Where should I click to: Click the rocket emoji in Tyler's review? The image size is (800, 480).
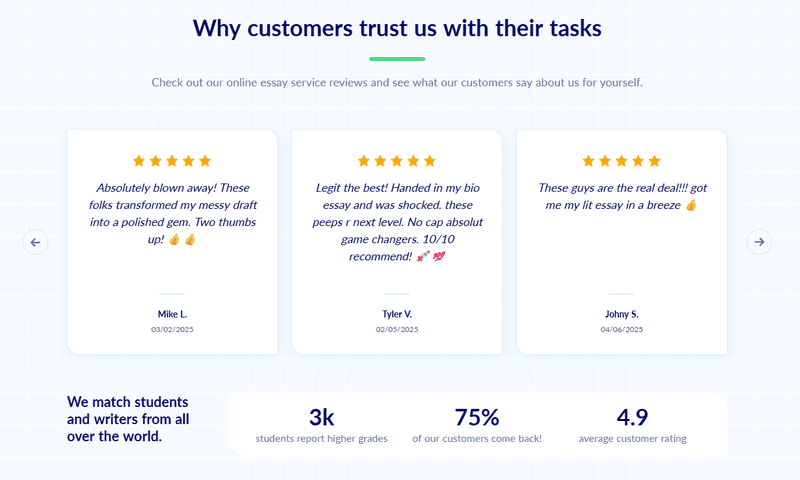[422, 257]
